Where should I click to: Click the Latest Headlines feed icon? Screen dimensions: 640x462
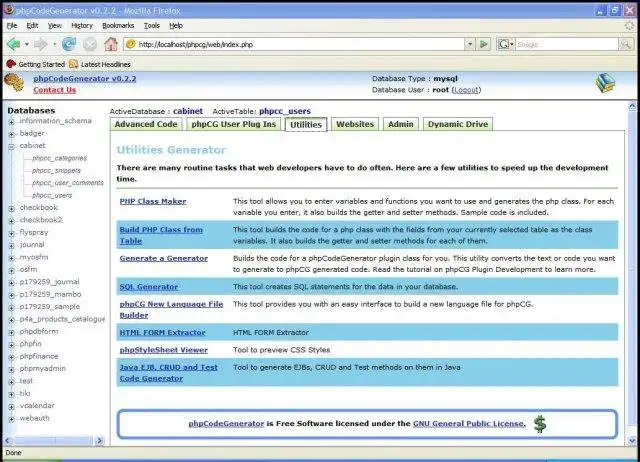pos(73,64)
